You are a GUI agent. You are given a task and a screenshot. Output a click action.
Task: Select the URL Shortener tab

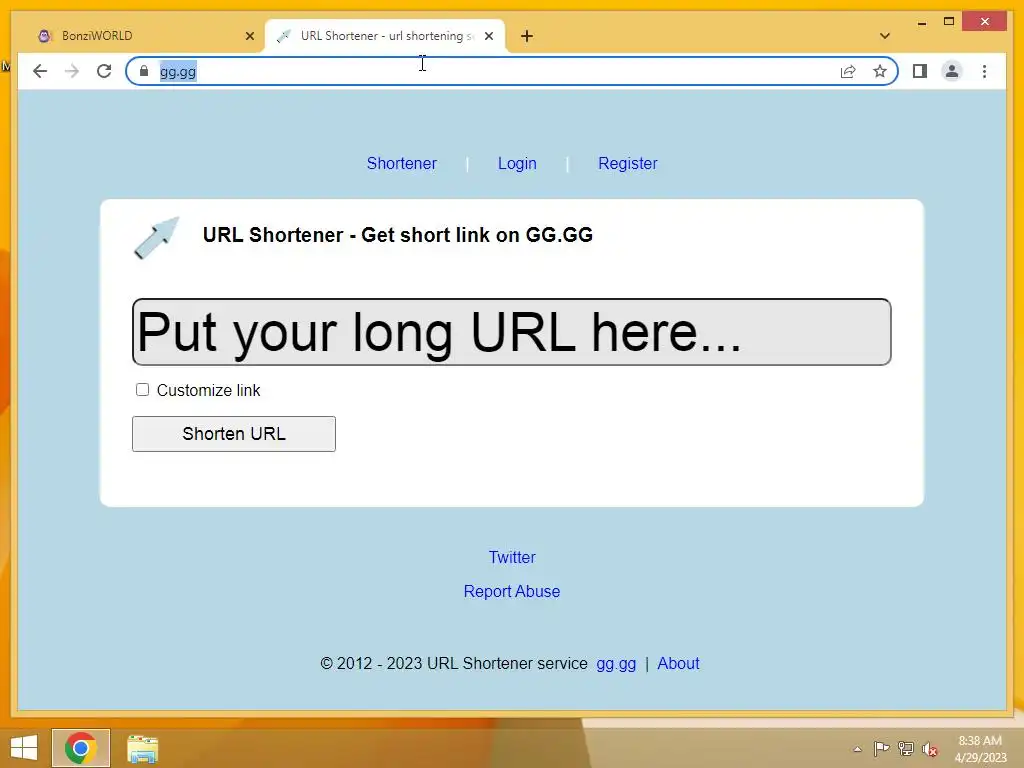pos(385,36)
